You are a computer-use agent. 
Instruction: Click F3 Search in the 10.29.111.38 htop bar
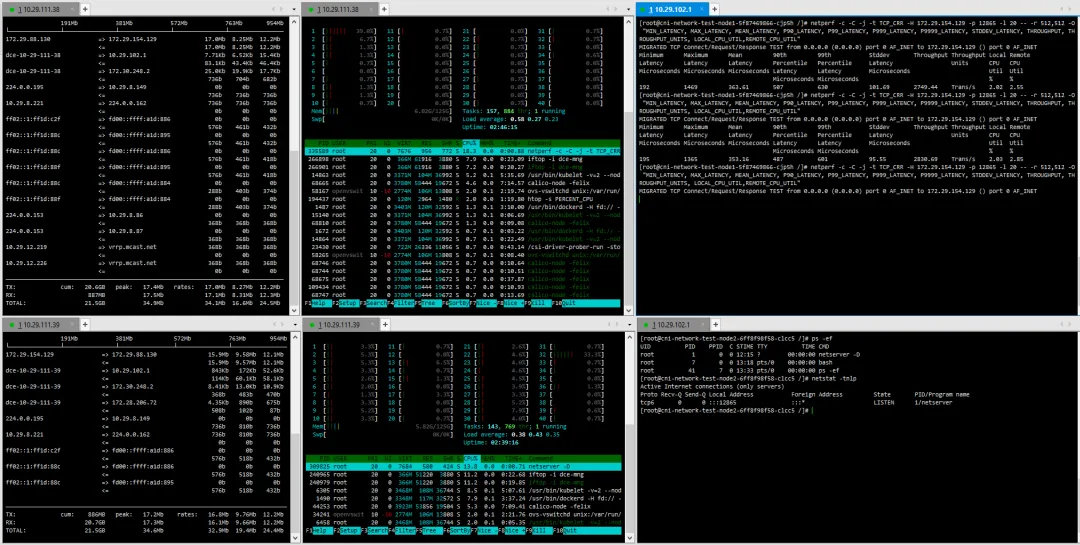tap(374, 302)
